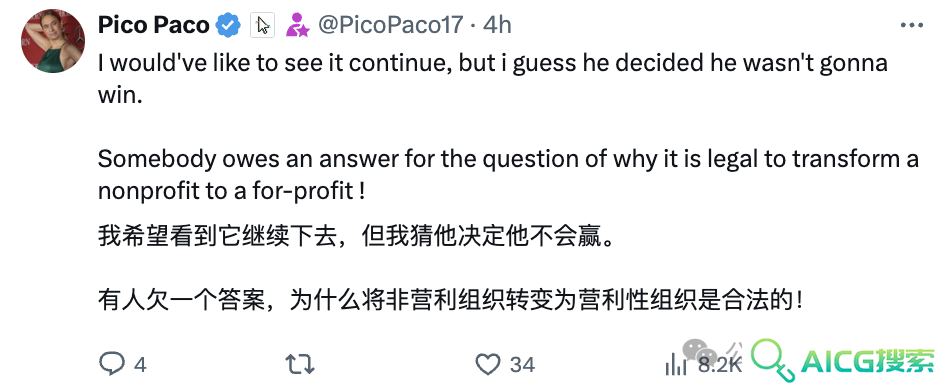Click the green magnifier AICG logo
Screen dimensions: 942x392
point(774,359)
